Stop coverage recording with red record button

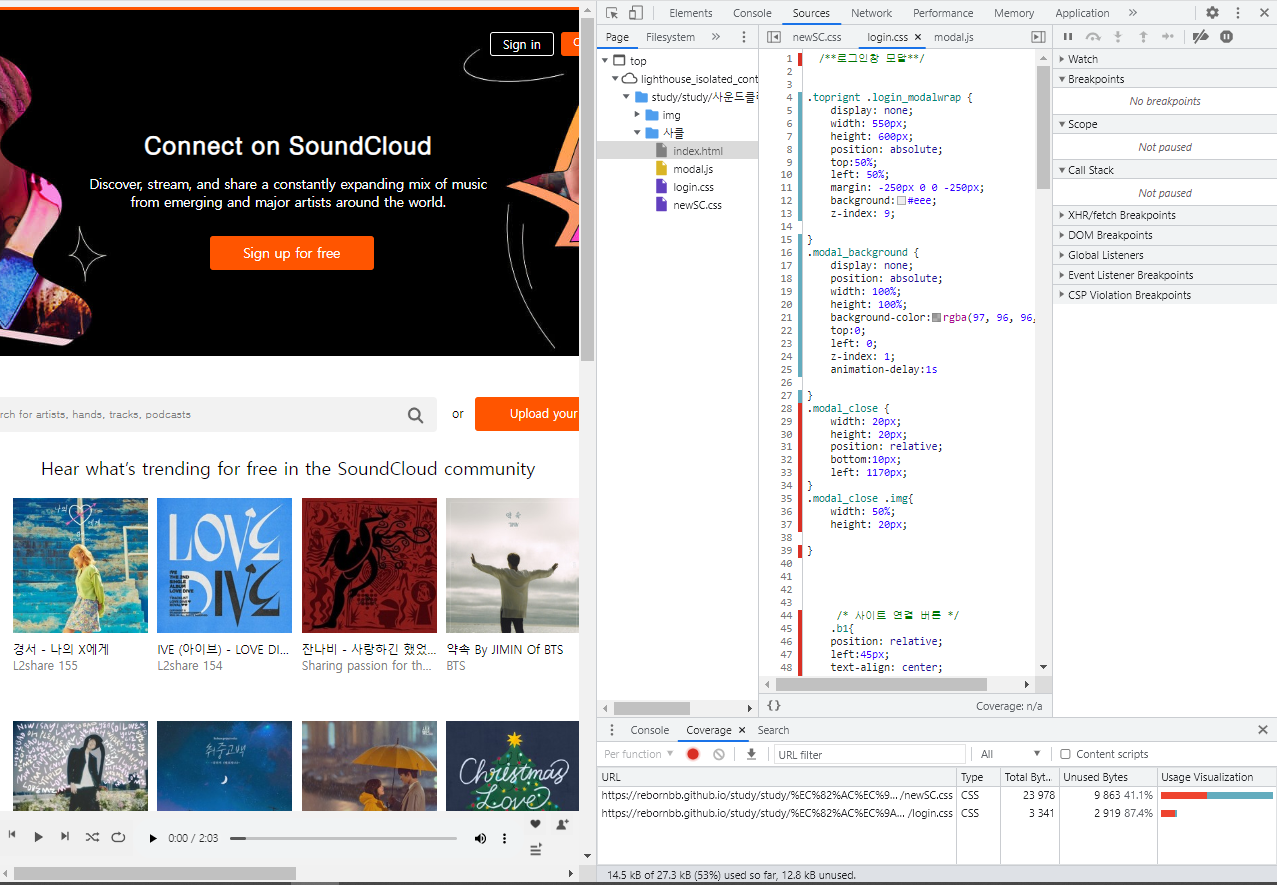point(693,754)
